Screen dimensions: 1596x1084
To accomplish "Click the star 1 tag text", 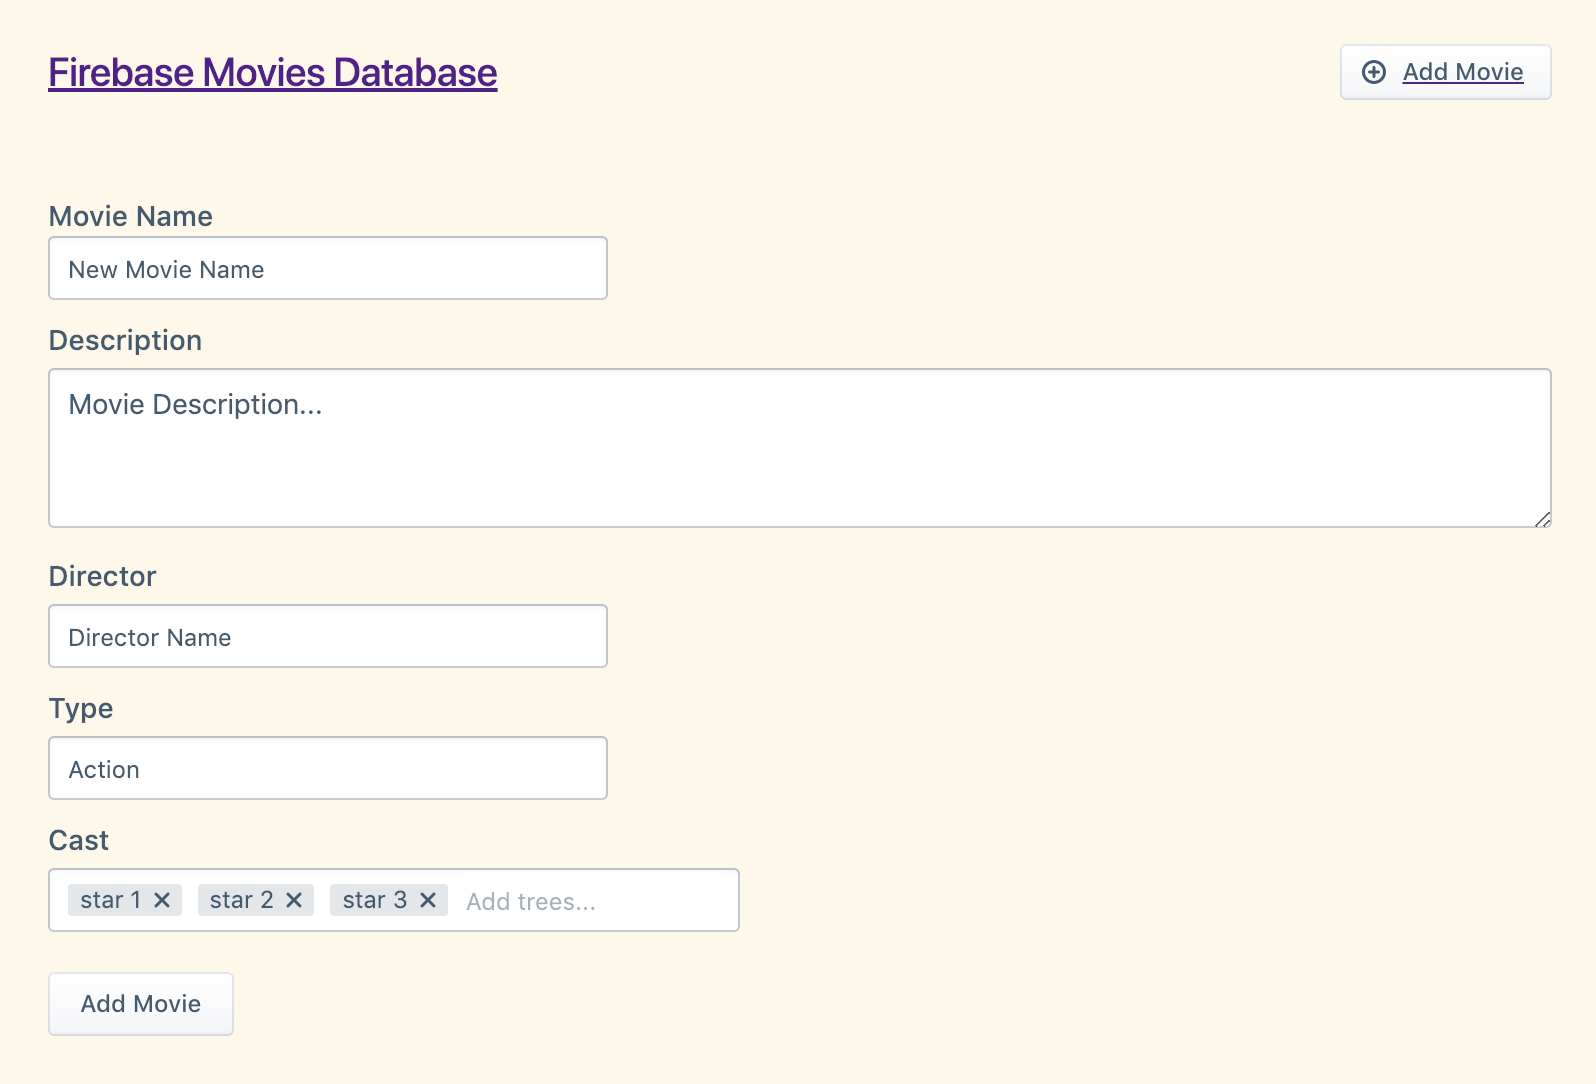I will coord(111,900).
